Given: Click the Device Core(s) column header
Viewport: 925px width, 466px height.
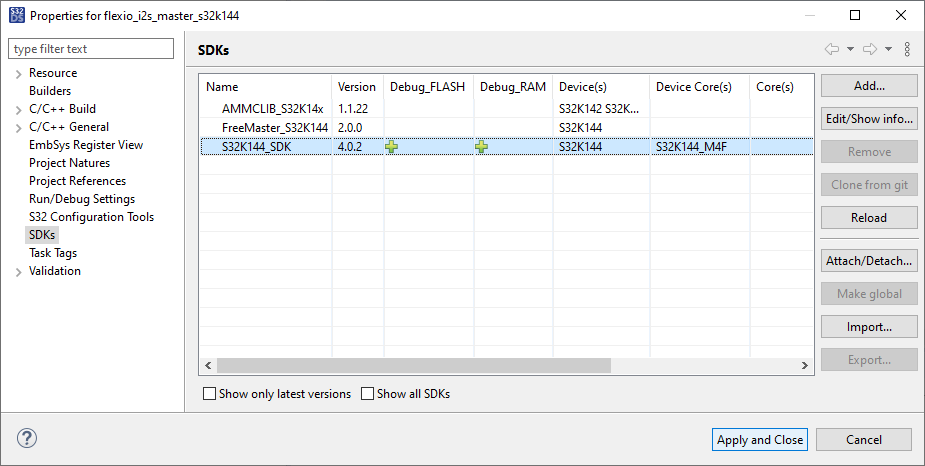Looking at the screenshot, I should click(700, 87).
